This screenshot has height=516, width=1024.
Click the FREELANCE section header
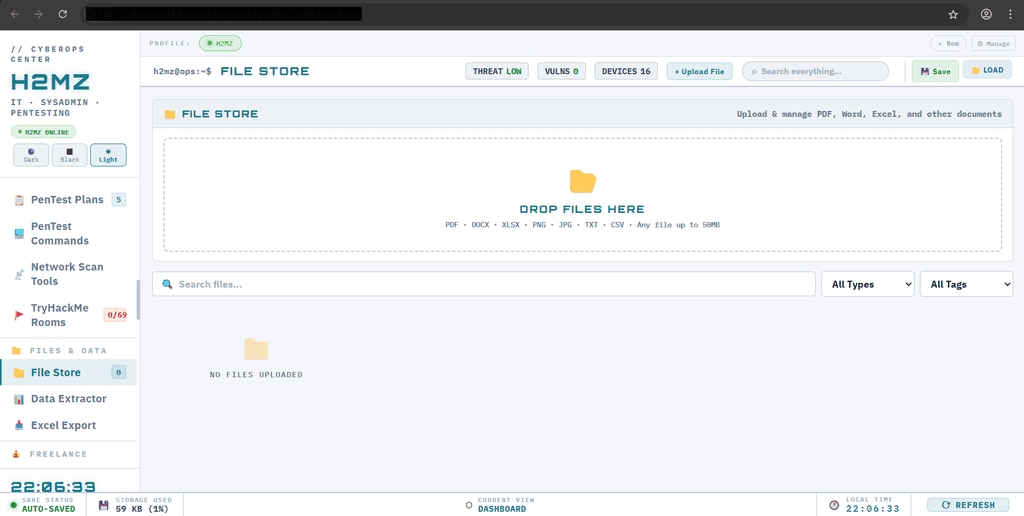58,454
